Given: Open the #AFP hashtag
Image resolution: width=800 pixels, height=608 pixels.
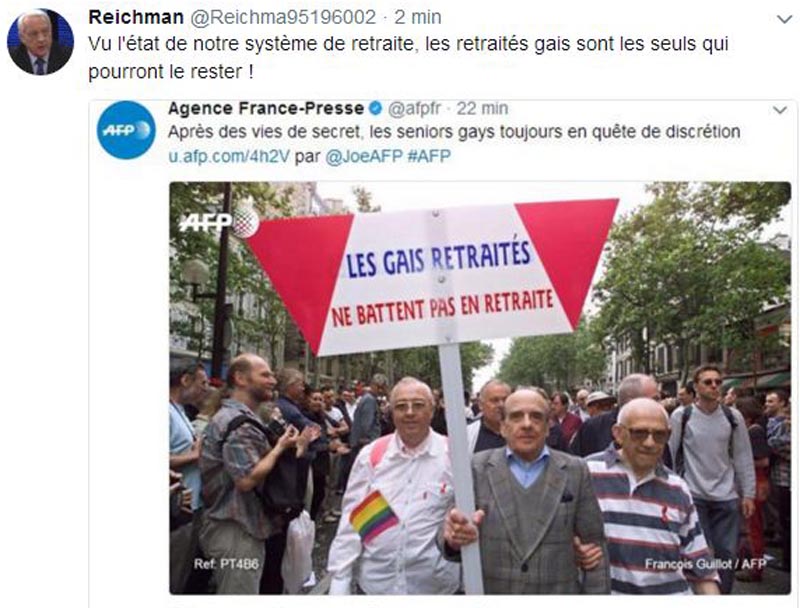Looking at the screenshot, I should [429, 156].
